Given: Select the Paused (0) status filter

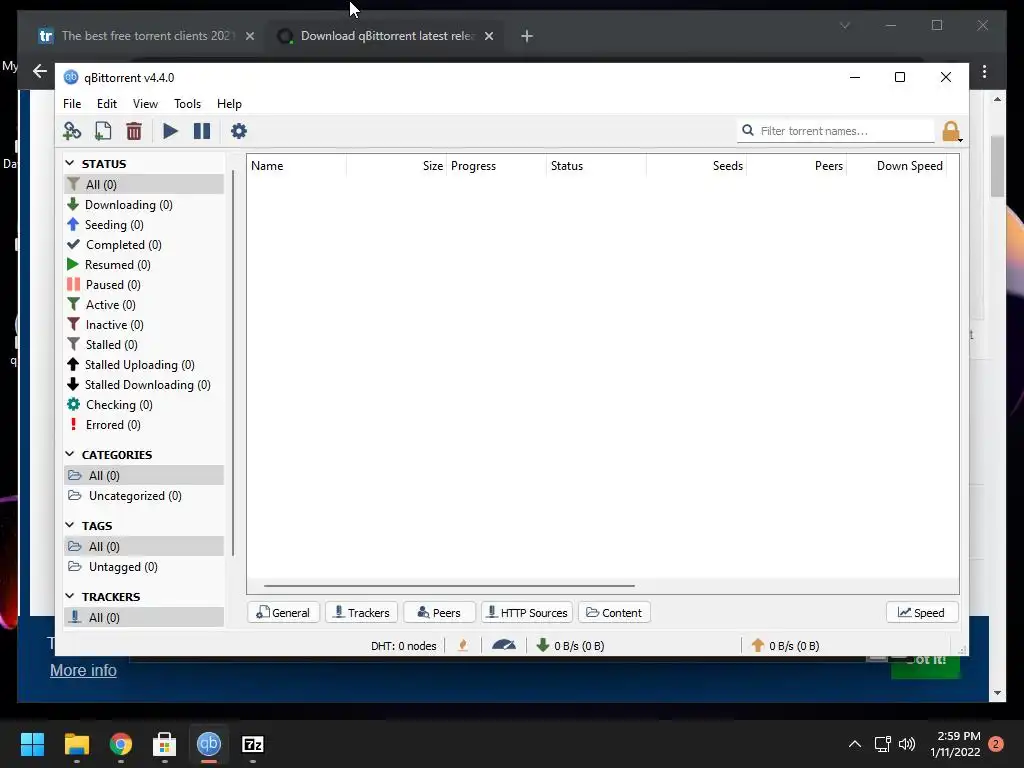Looking at the screenshot, I should (x=144, y=285).
